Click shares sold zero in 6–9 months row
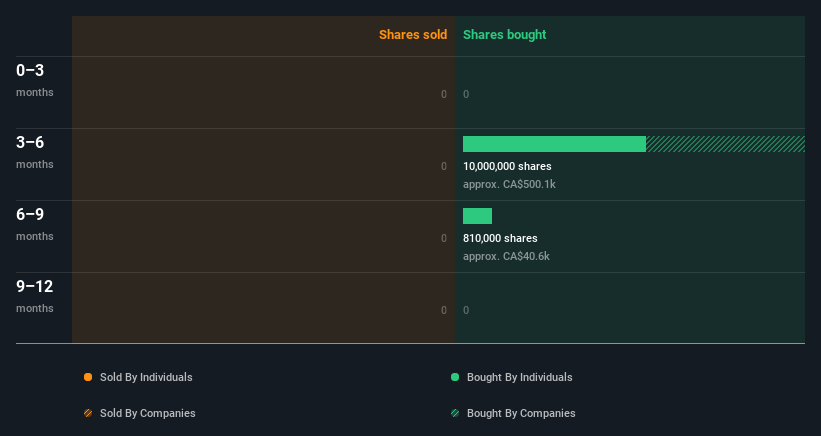Screen dimensions: 821x436 tap(444, 238)
